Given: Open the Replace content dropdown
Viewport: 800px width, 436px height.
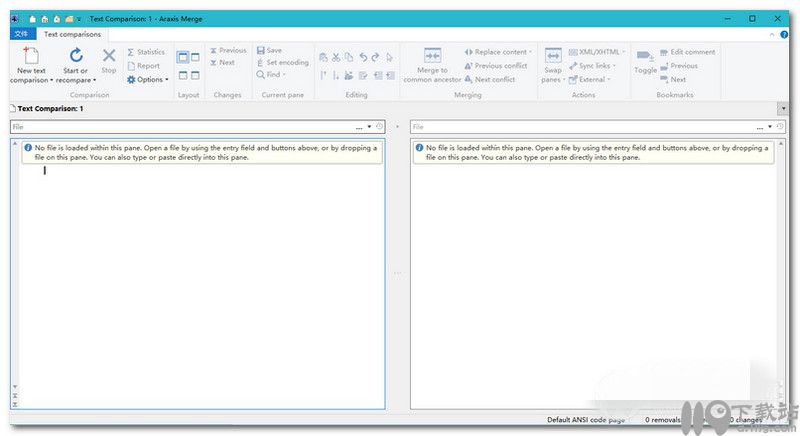Looking at the screenshot, I should click(498, 52).
